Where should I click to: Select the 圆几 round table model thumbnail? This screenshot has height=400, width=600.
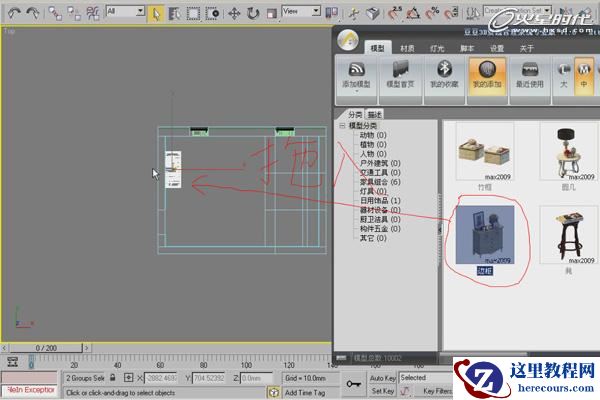click(569, 152)
